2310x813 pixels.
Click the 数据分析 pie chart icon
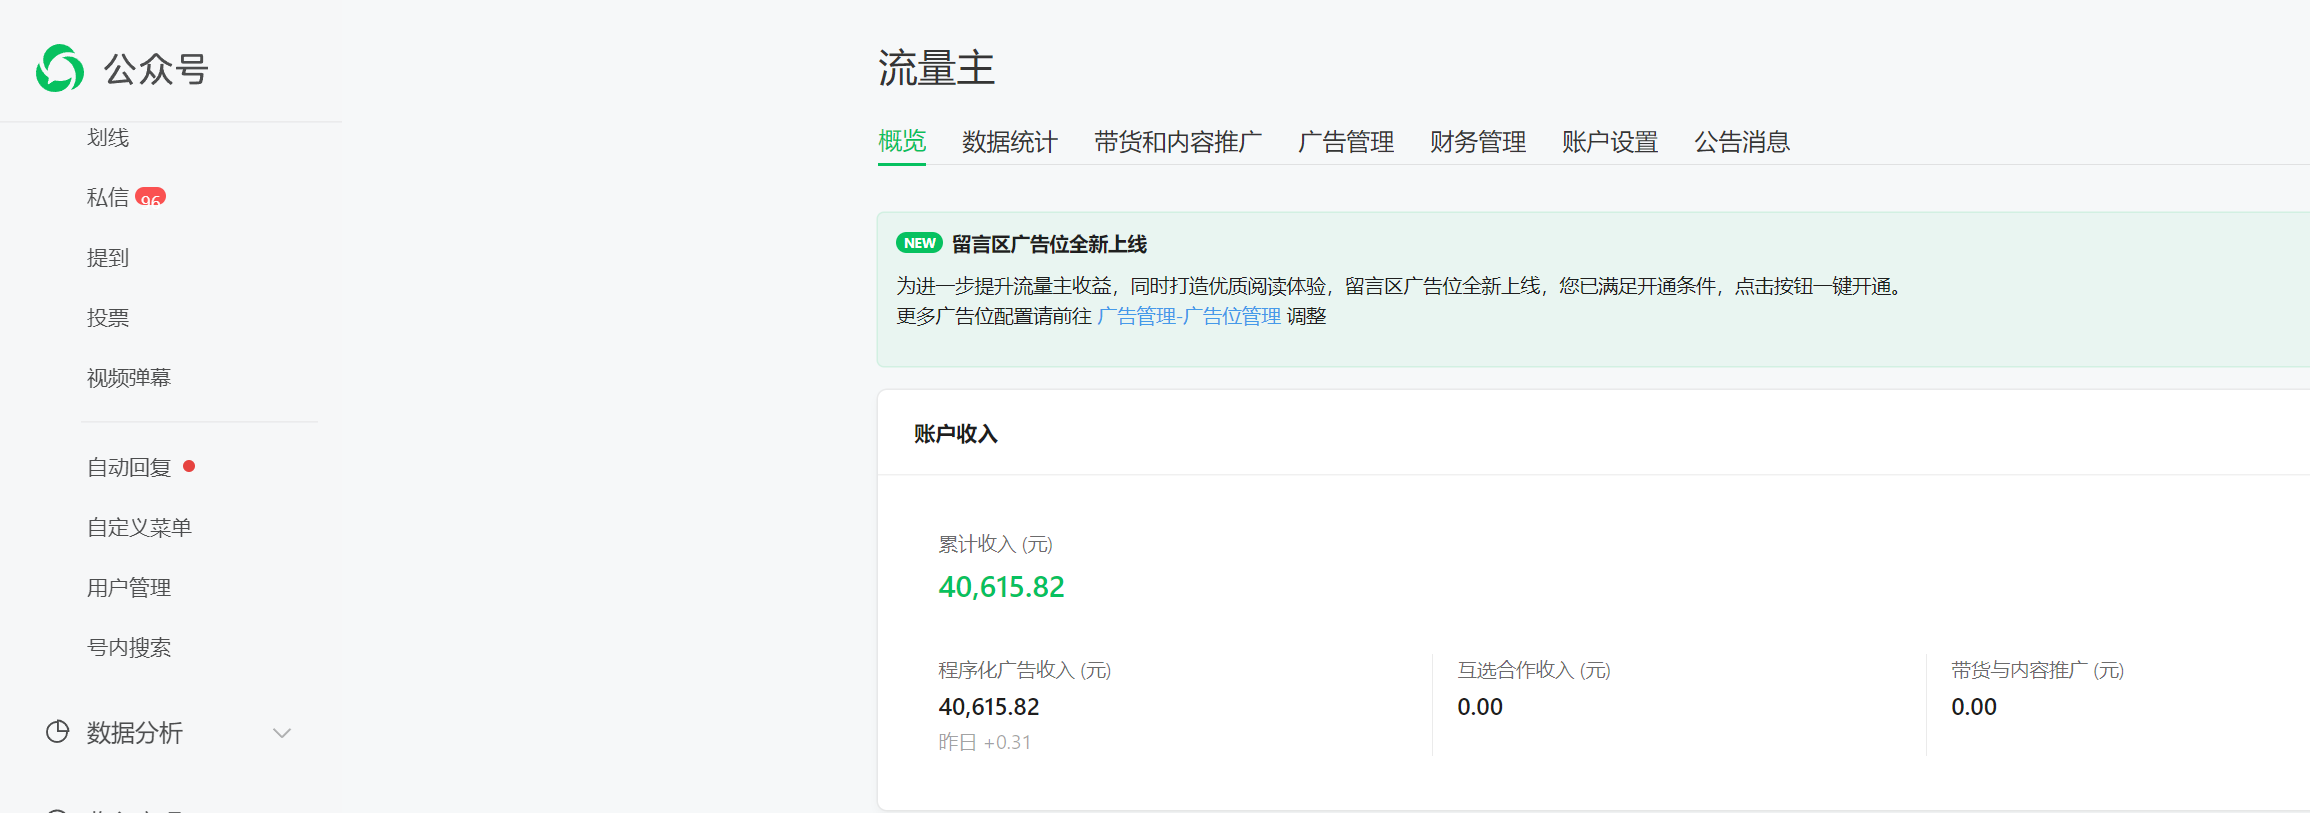tap(58, 732)
